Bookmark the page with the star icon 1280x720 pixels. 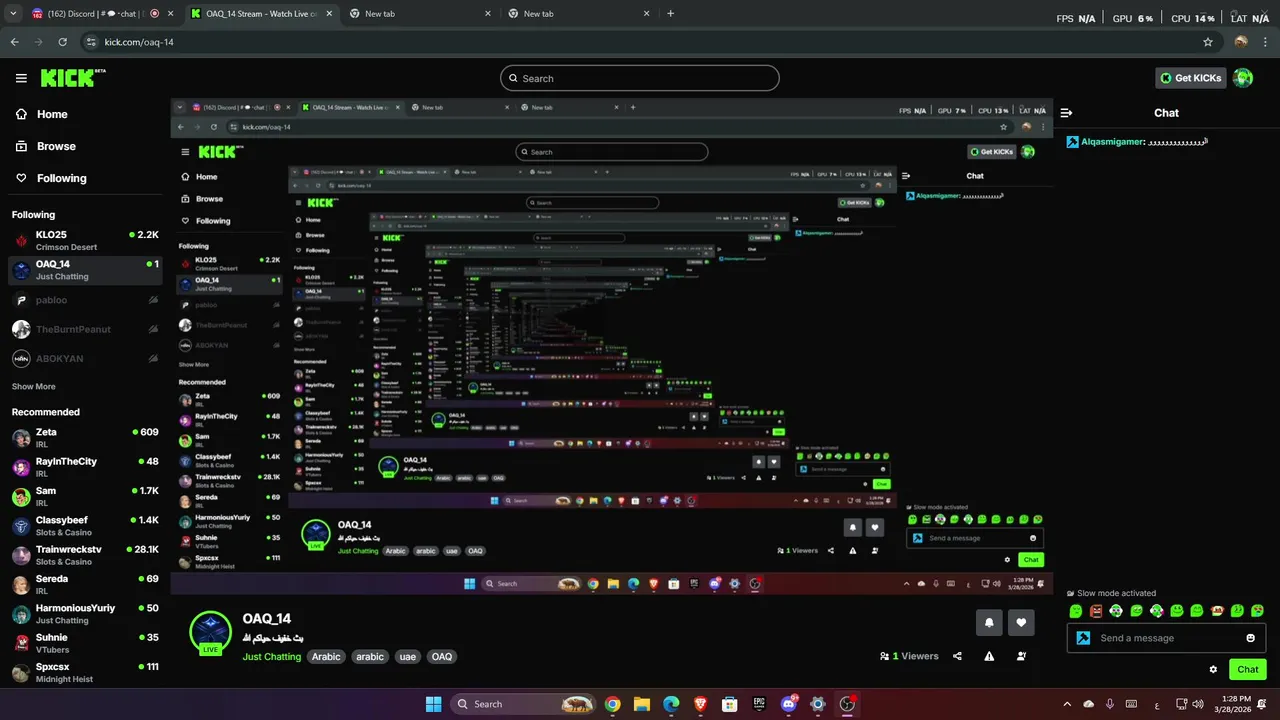[x=1208, y=42]
